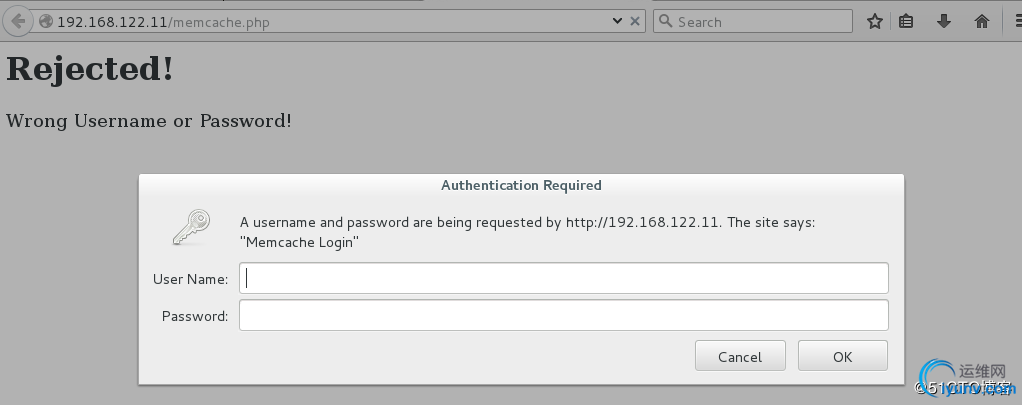
Task: Open the Downloads arrow icon
Action: pos(944,21)
